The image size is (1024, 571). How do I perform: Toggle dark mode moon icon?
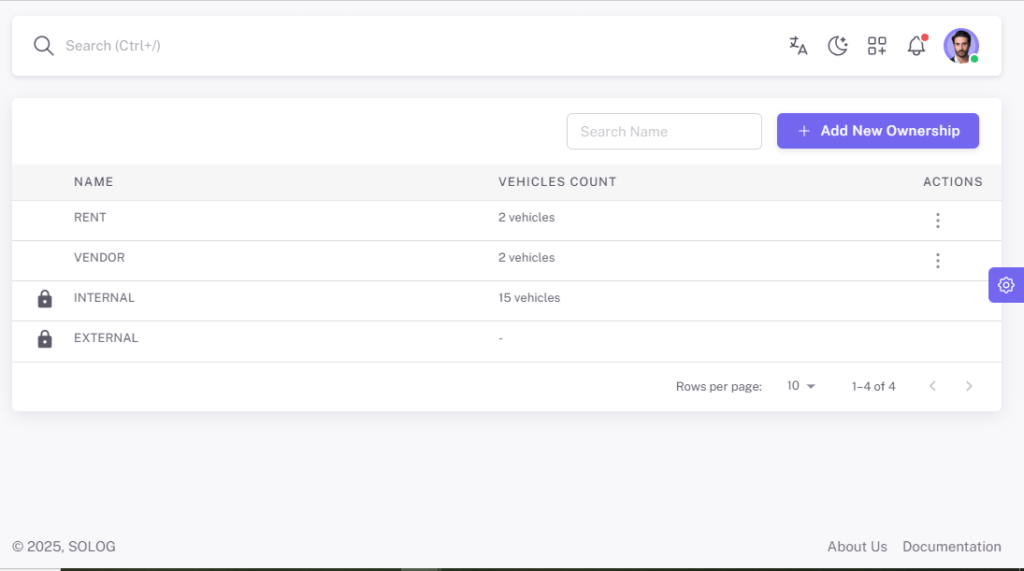point(837,46)
